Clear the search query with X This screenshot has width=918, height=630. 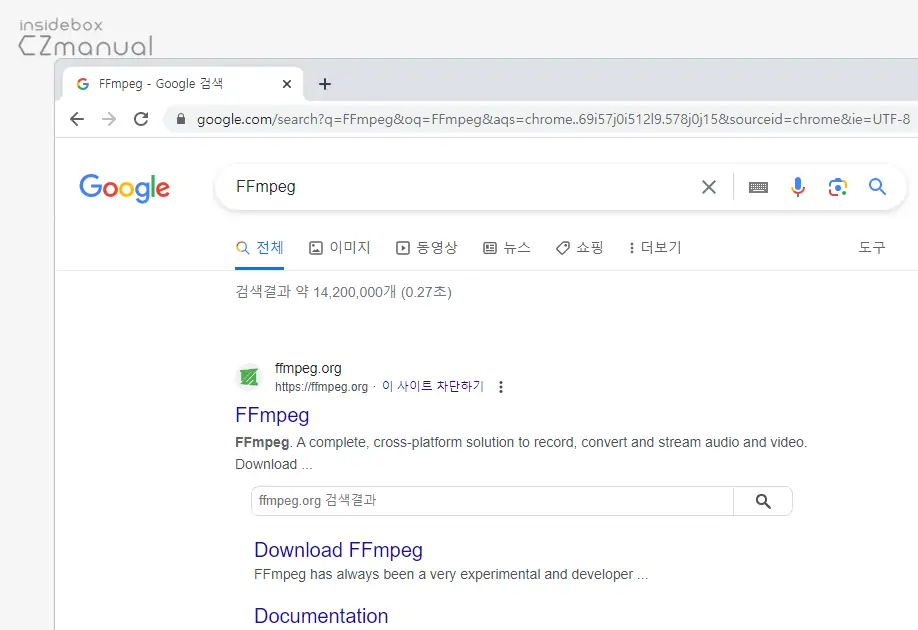tap(709, 187)
